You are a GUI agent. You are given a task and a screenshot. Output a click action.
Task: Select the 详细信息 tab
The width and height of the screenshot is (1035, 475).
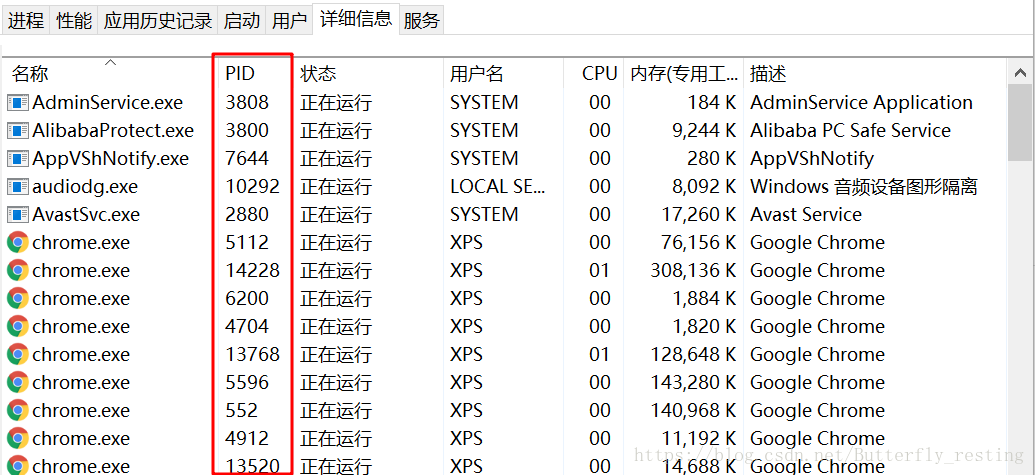pyautogui.click(x=356, y=18)
